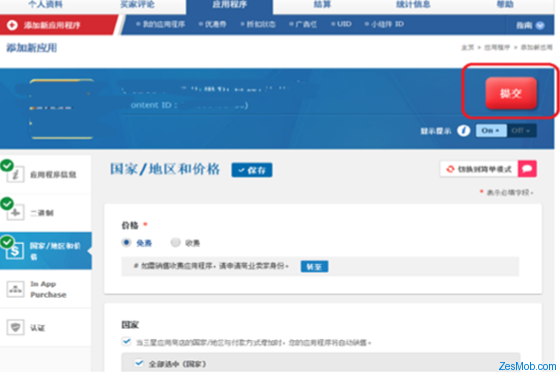Click the round info icon beside 显示提示

[x=464, y=131]
